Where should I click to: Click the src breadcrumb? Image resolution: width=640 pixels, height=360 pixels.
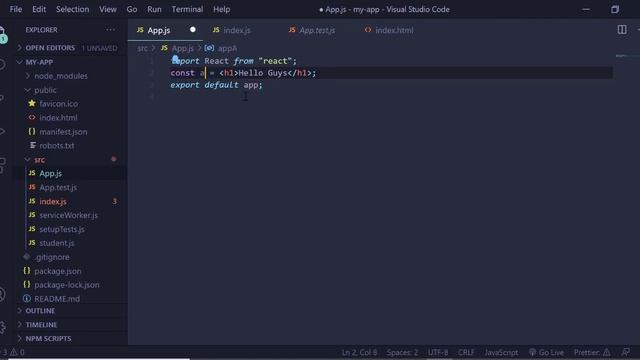(142, 48)
